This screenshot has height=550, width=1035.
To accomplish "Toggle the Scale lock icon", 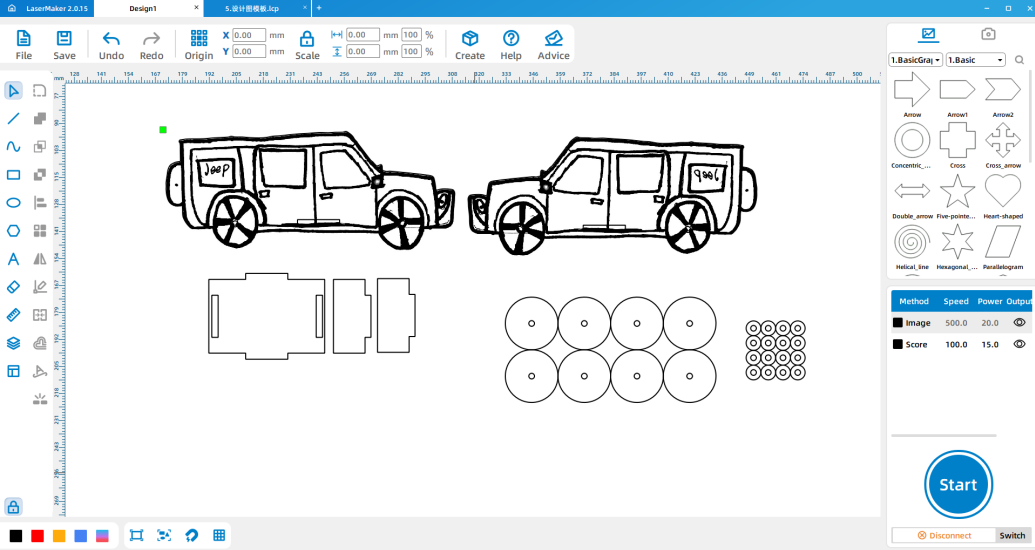I will coord(307,39).
